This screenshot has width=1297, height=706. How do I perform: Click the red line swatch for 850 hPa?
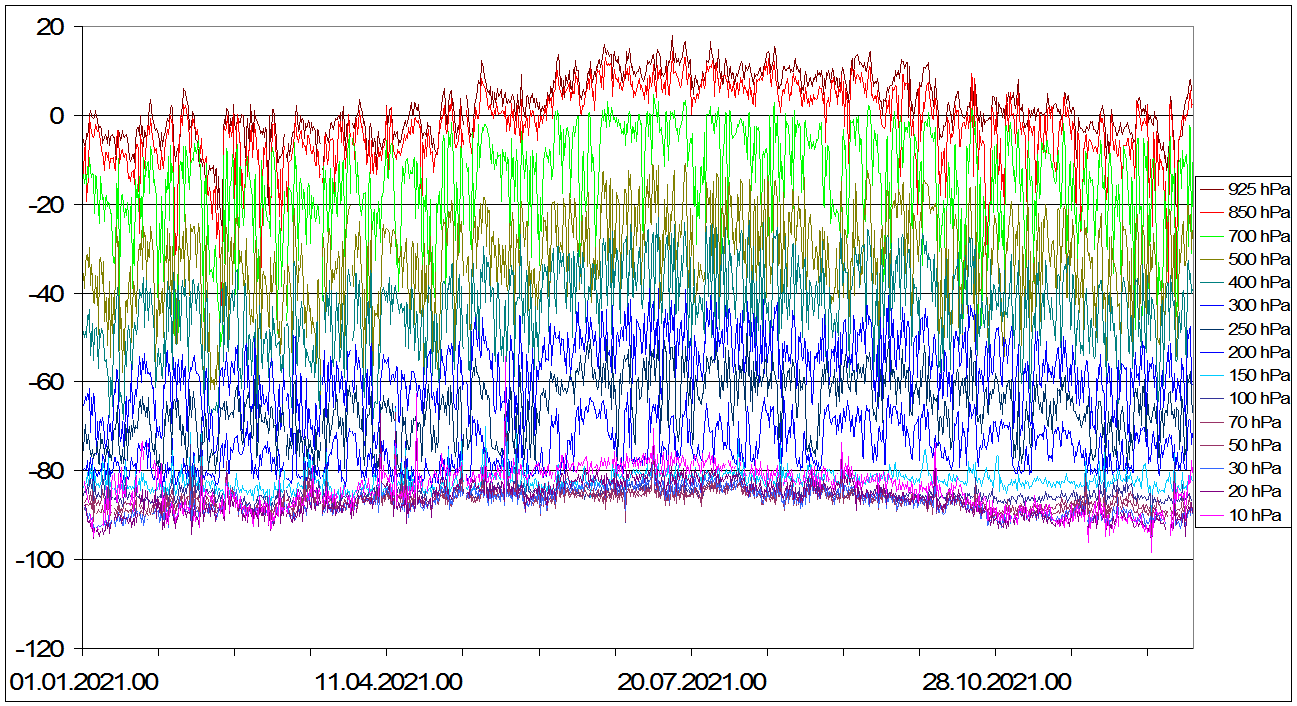pyautogui.click(x=1210, y=212)
